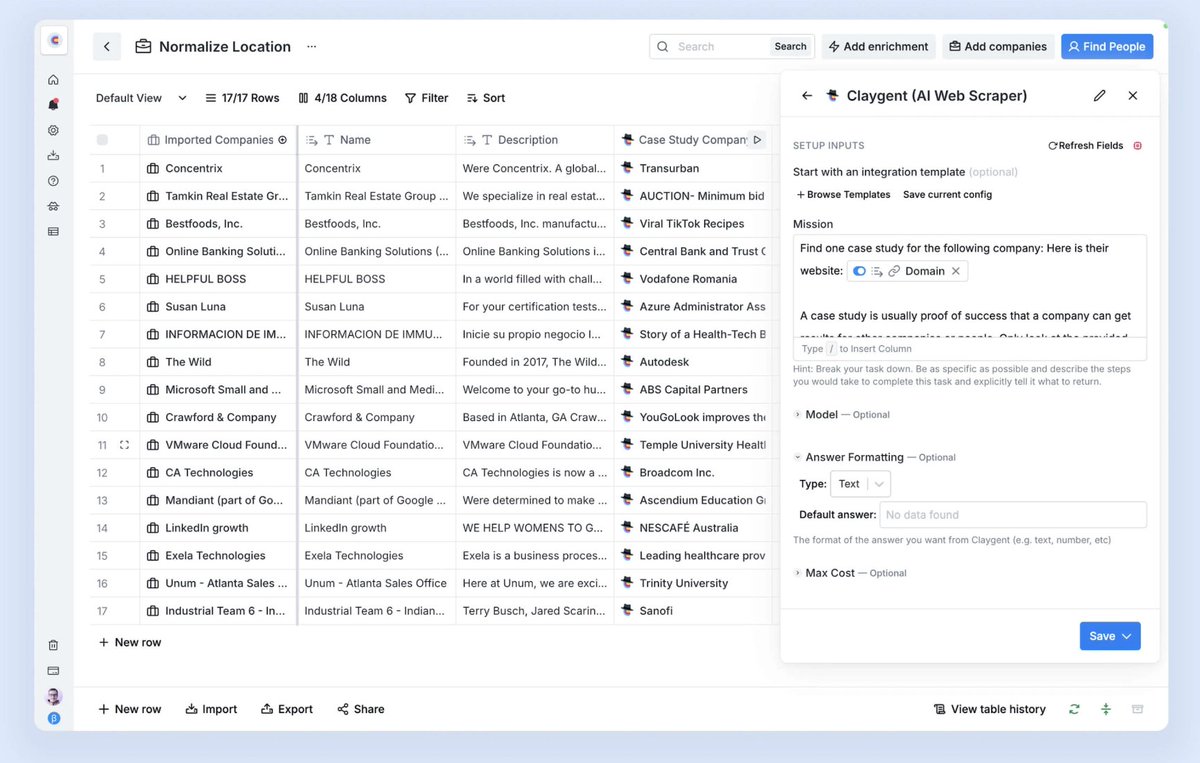This screenshot has height=763, width=1200.
Task: Click the run arrow on Case Study column header
Action: click(x=757, y=140)
